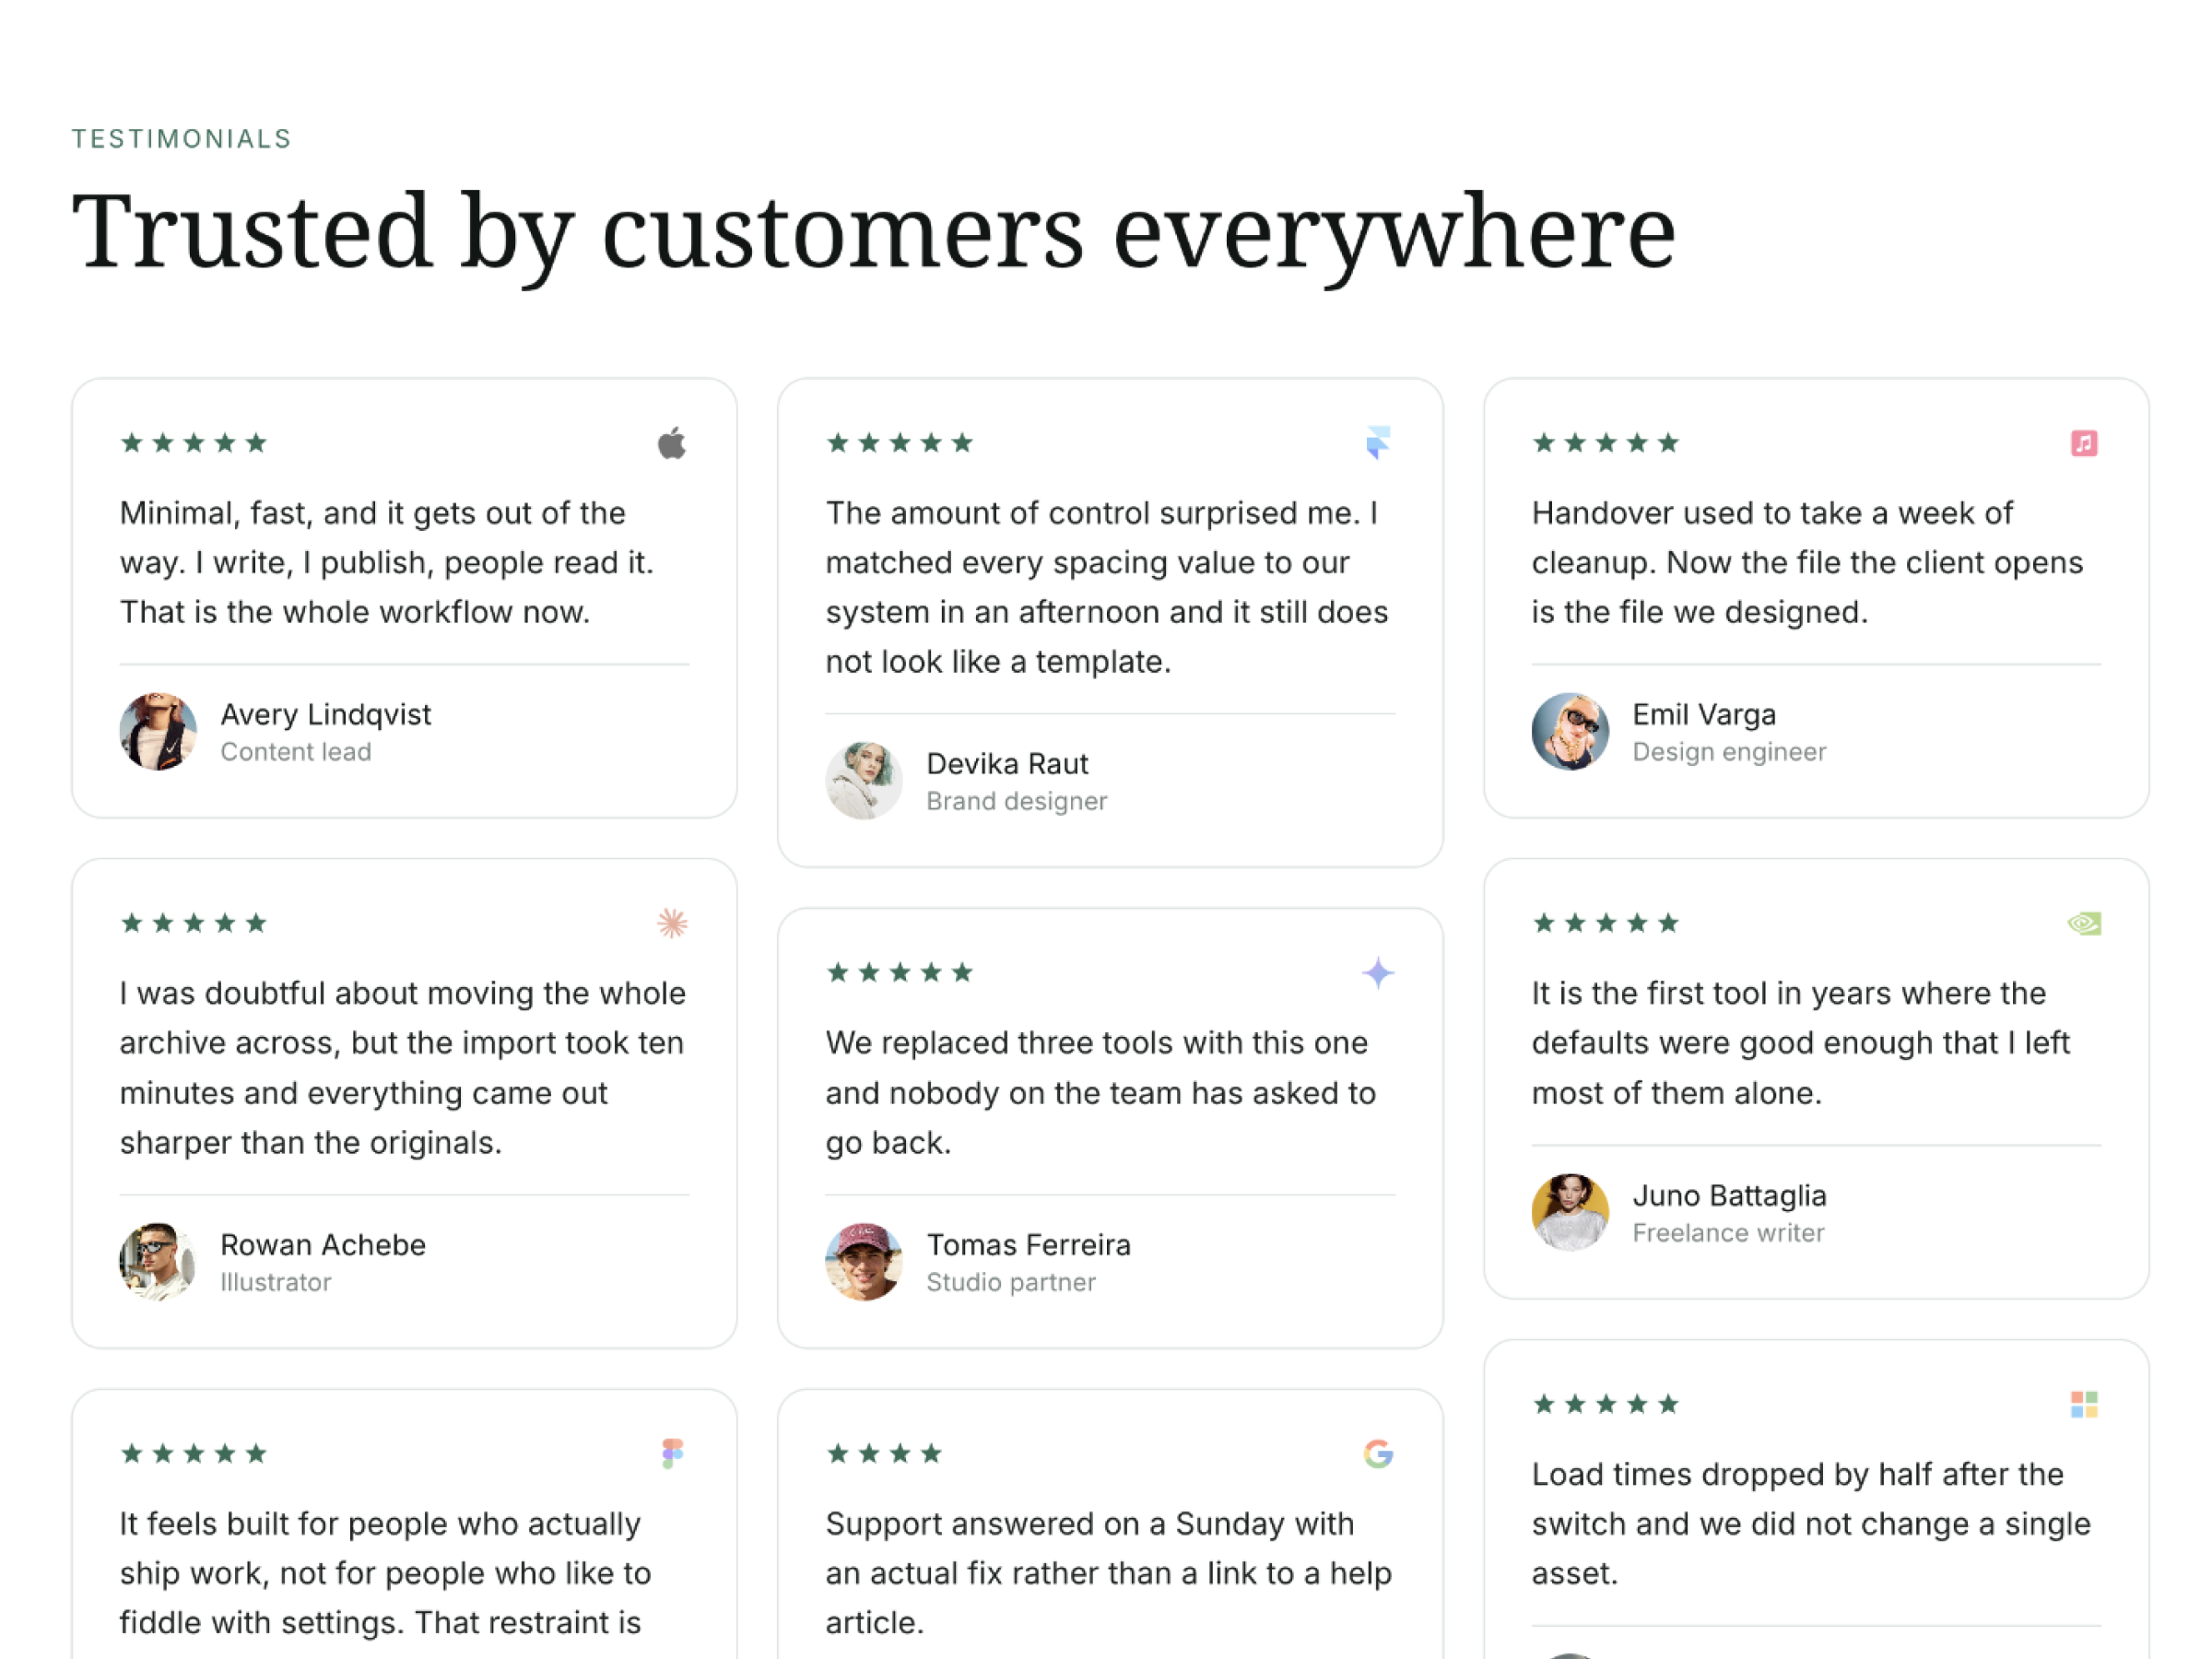Click the Tomas Ferreira name text
Viewport: 2212px width, 1659px height.
tap(1028, 1244)
